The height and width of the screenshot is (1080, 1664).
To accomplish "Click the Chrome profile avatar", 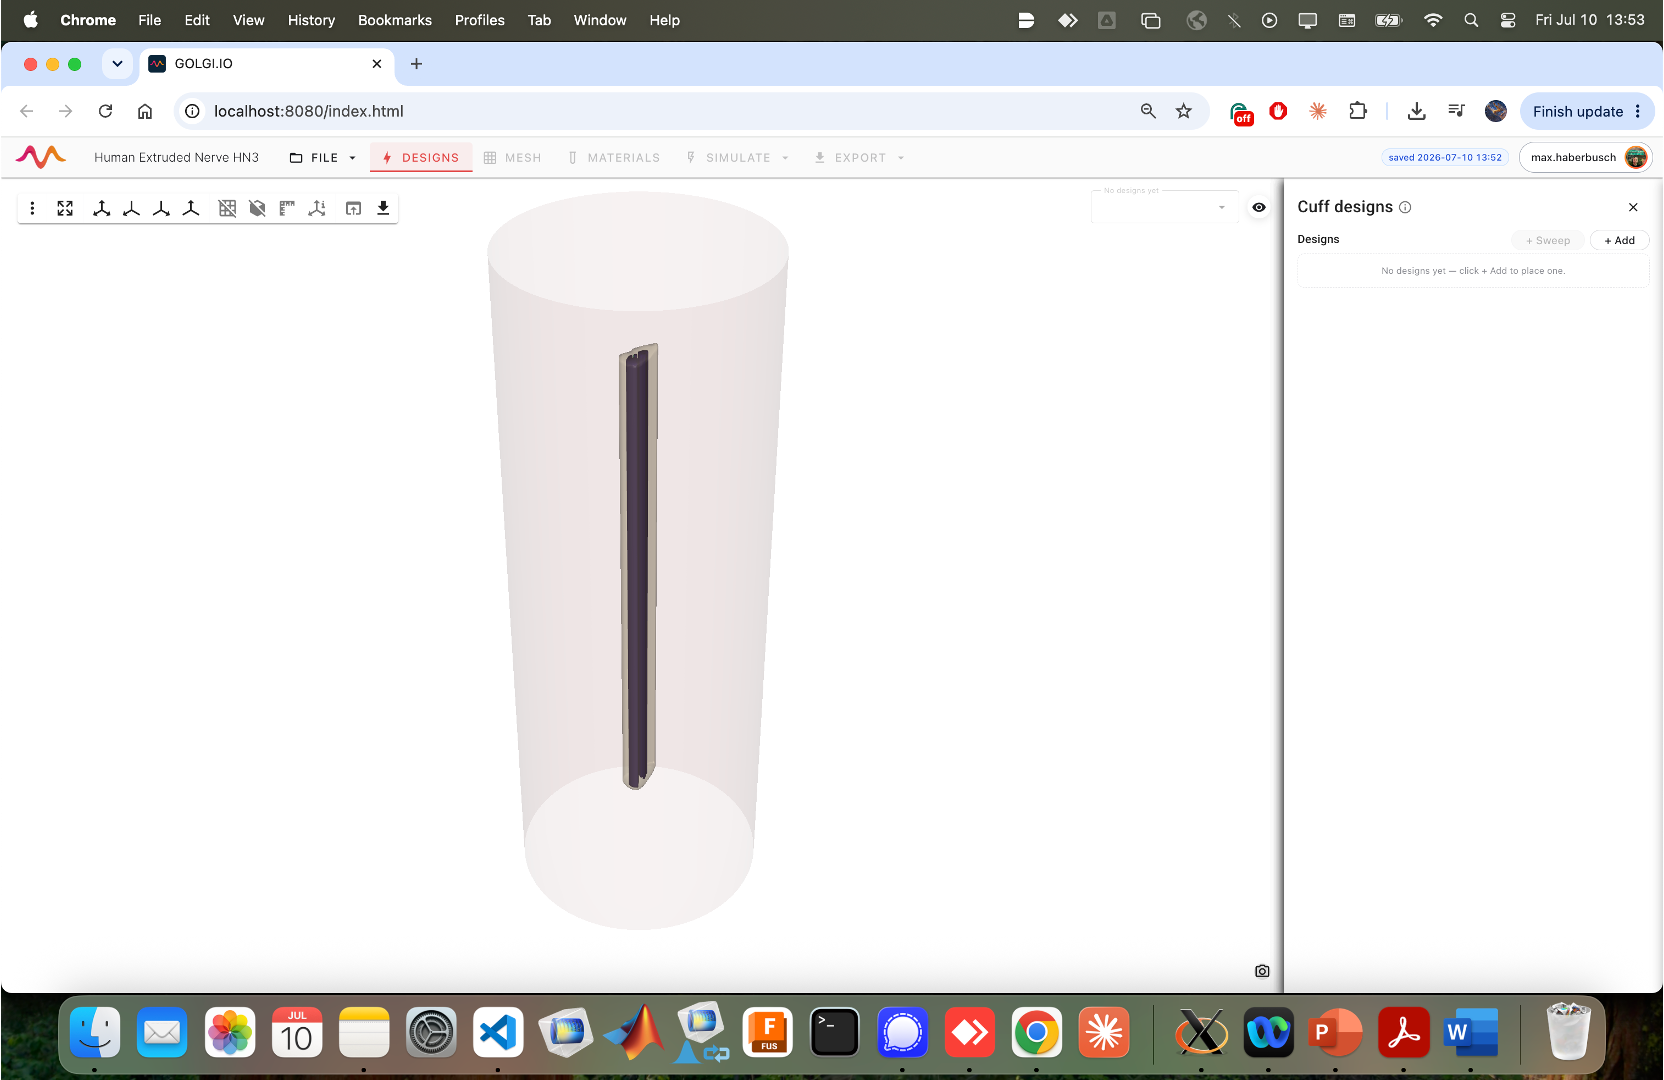I will point(1496,111).
